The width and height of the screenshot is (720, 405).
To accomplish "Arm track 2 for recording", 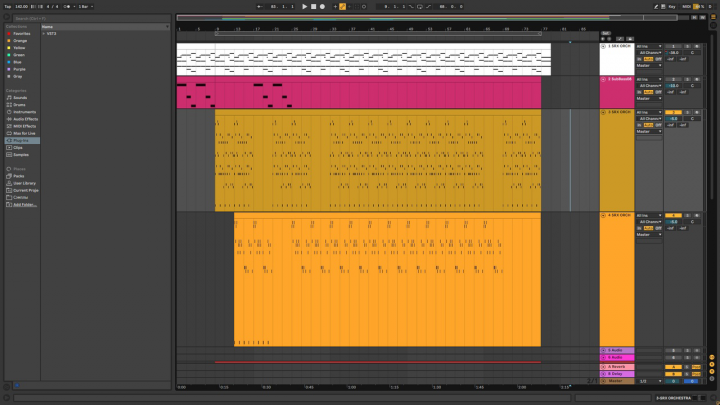I will point(697,79).
